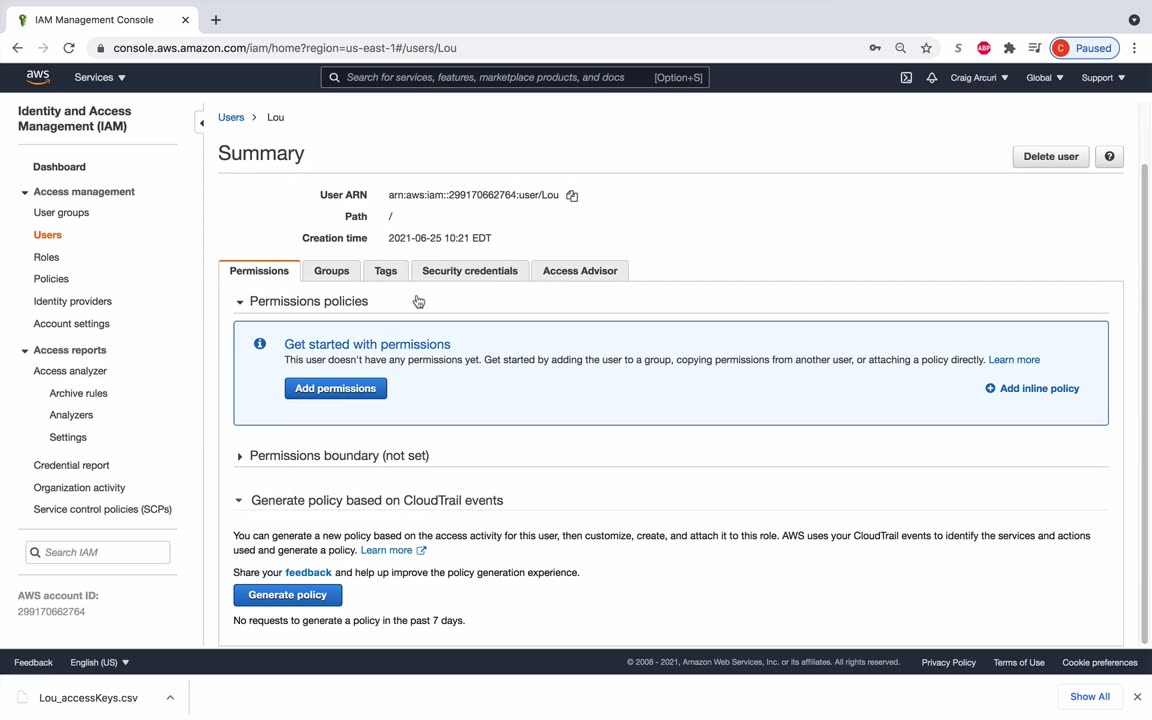Open Policies in sidebar
Screen dimensions: 1152x720
(51, 279)
